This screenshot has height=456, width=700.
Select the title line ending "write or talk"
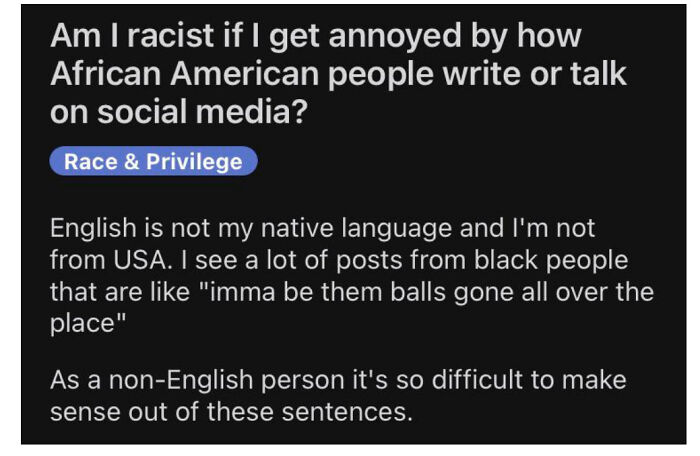(338, 73)
